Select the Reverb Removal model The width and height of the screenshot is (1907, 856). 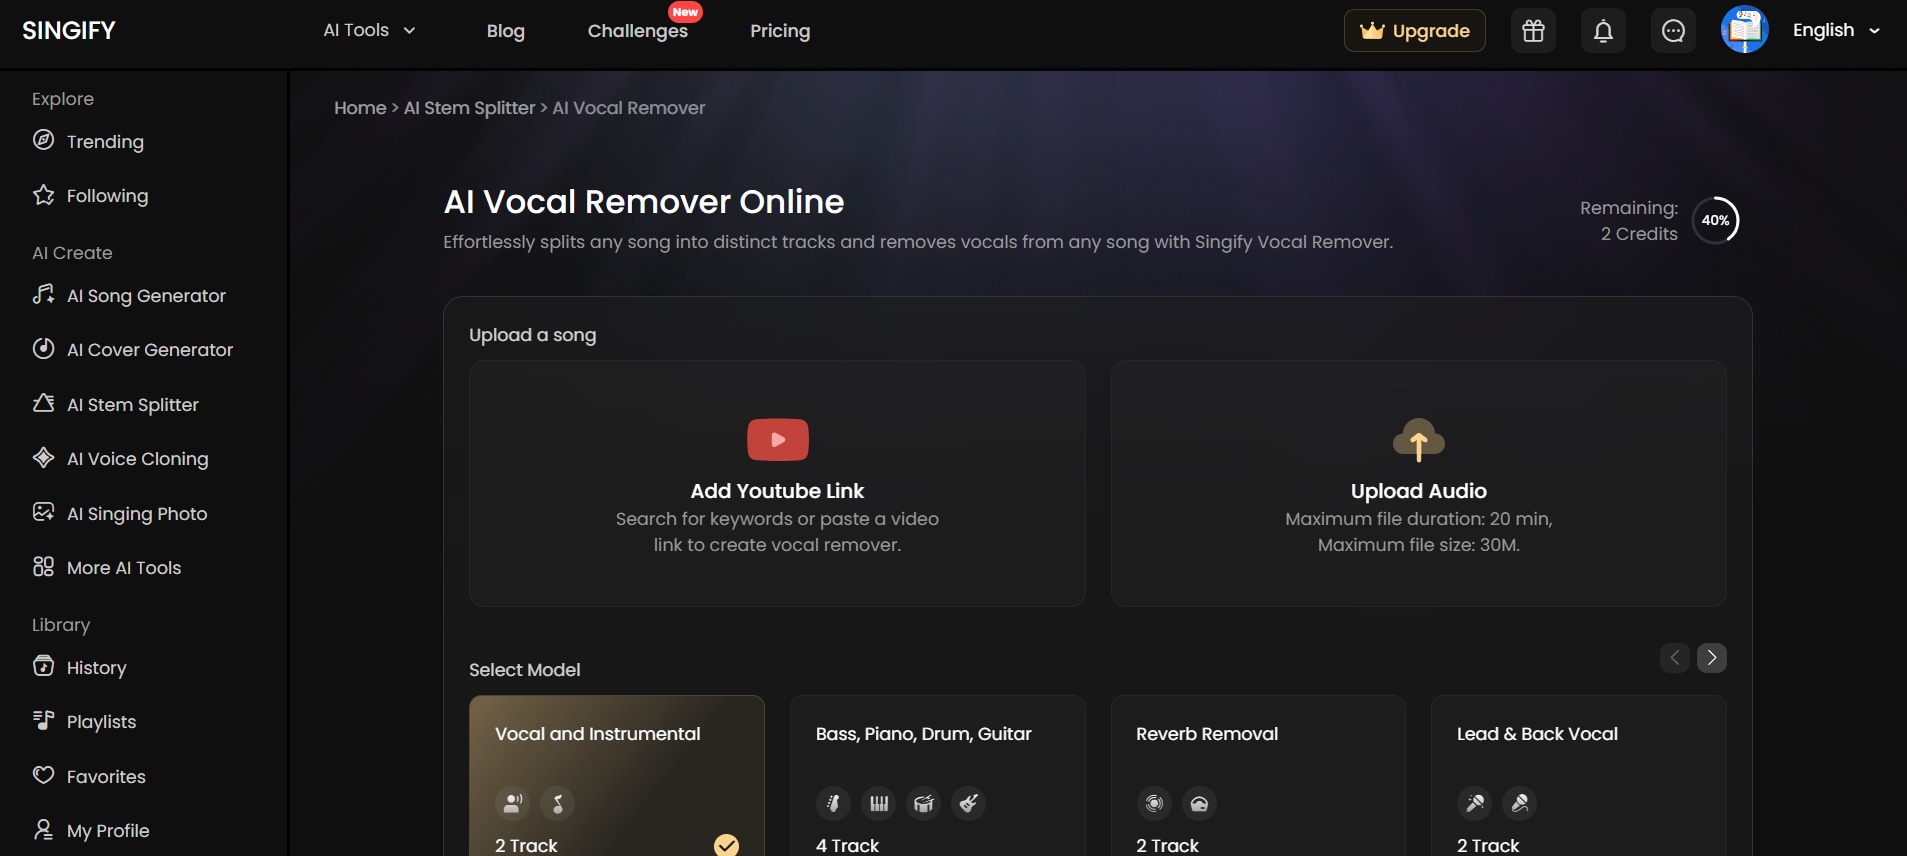point(1258,776)
